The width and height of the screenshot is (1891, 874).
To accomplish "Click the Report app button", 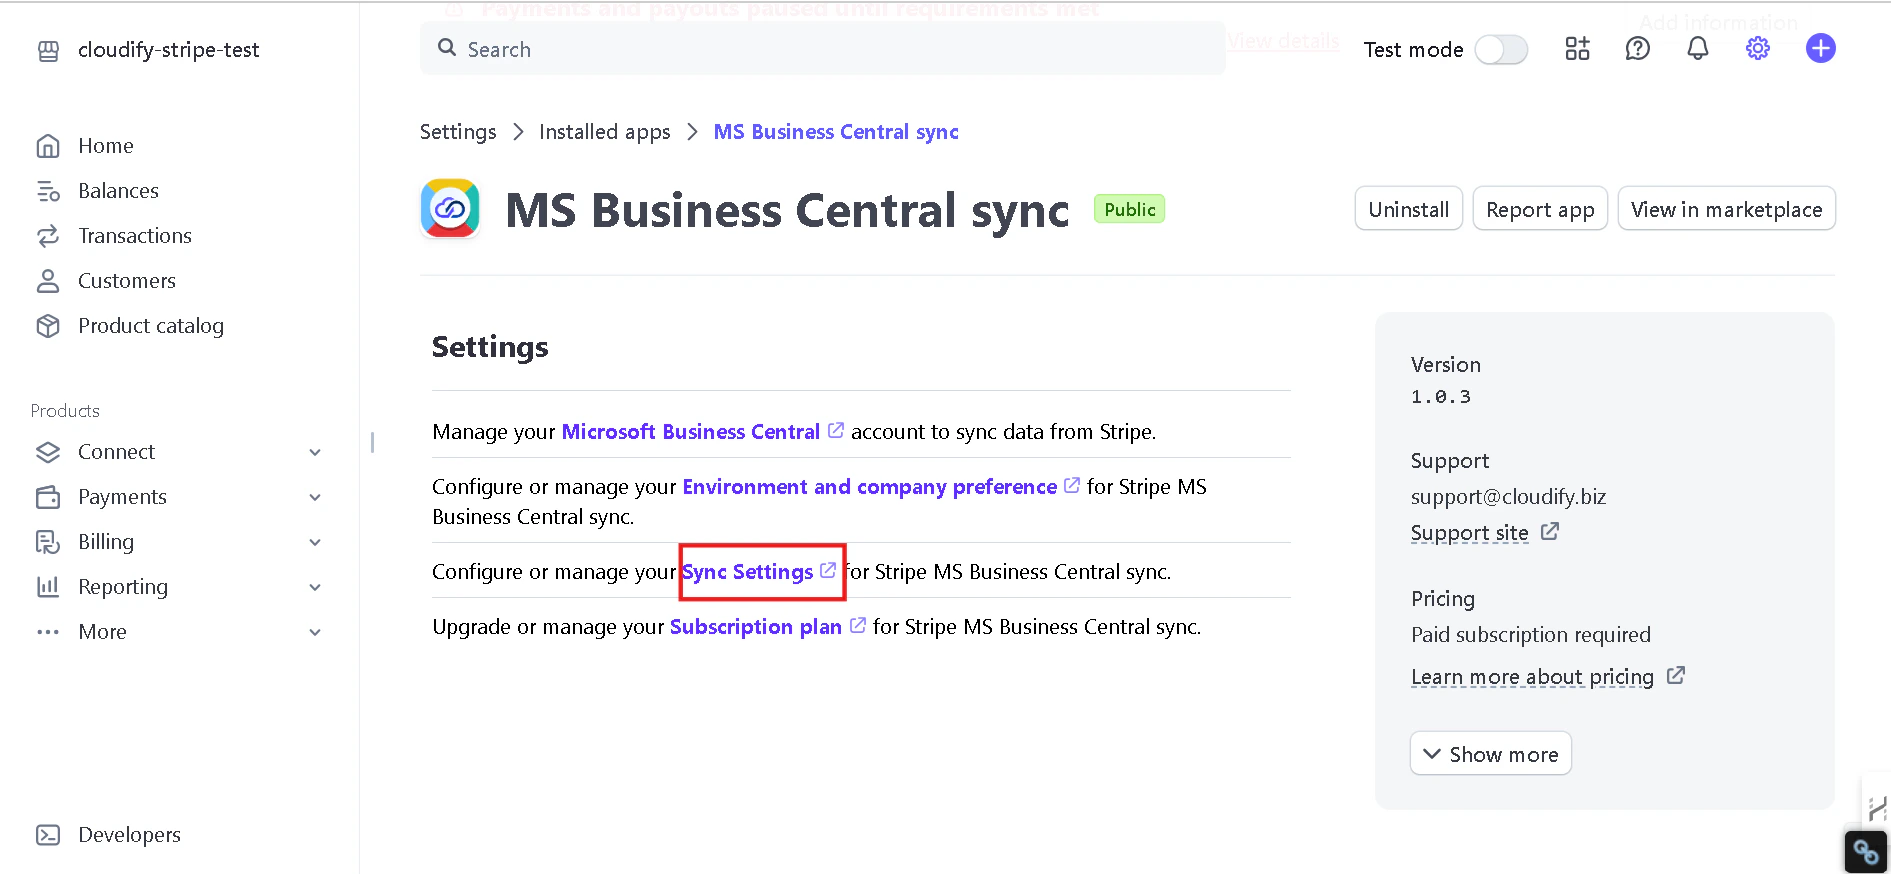I will [1540, 209].
